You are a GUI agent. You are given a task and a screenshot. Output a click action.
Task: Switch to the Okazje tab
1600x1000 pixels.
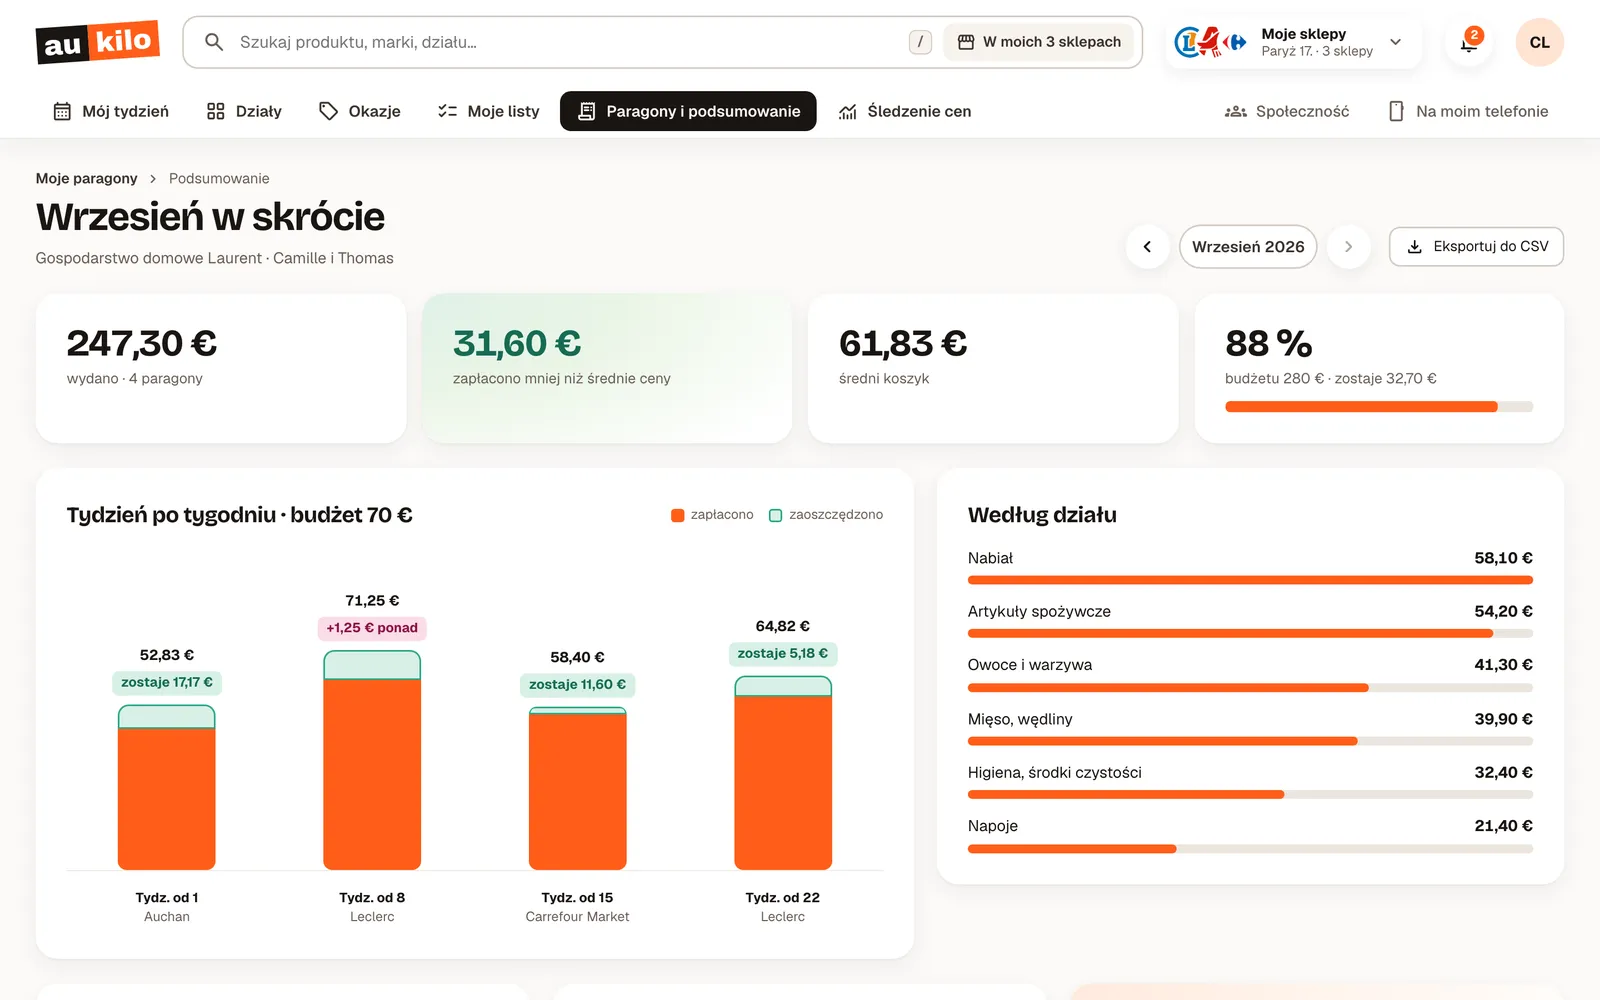(x=360, y=111)
